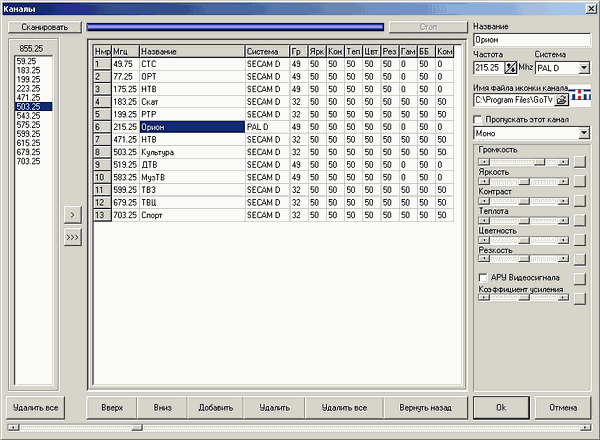Select the Скат channel row

274,102
